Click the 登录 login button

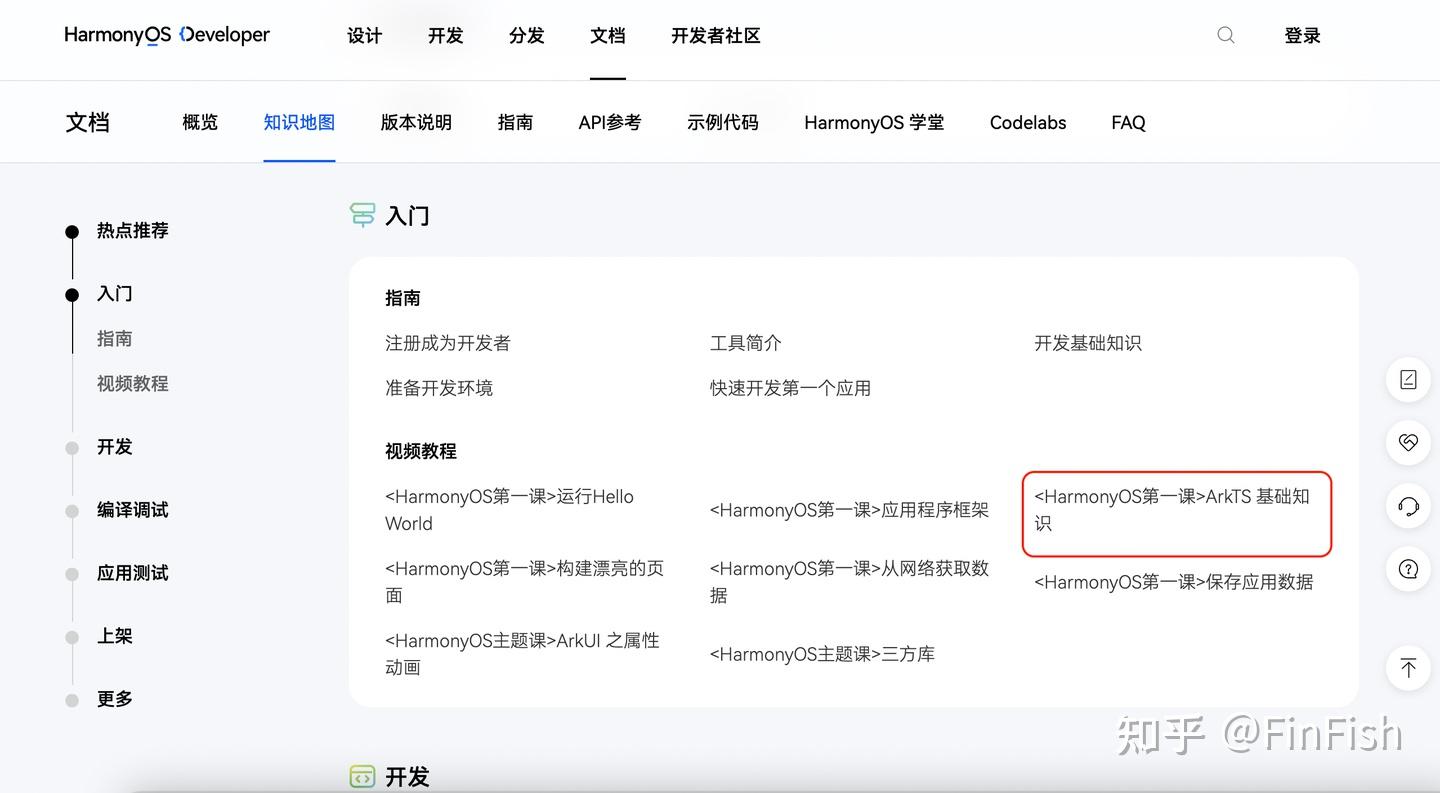1302,36
